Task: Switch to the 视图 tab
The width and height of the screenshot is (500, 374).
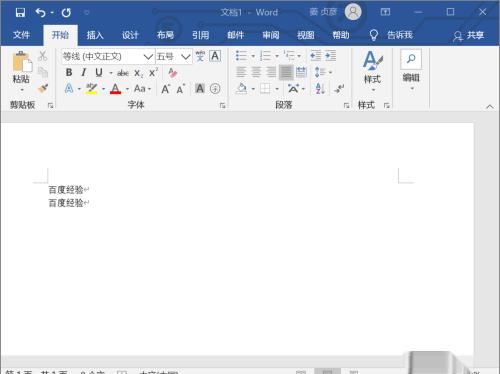Action: (306, 35)
